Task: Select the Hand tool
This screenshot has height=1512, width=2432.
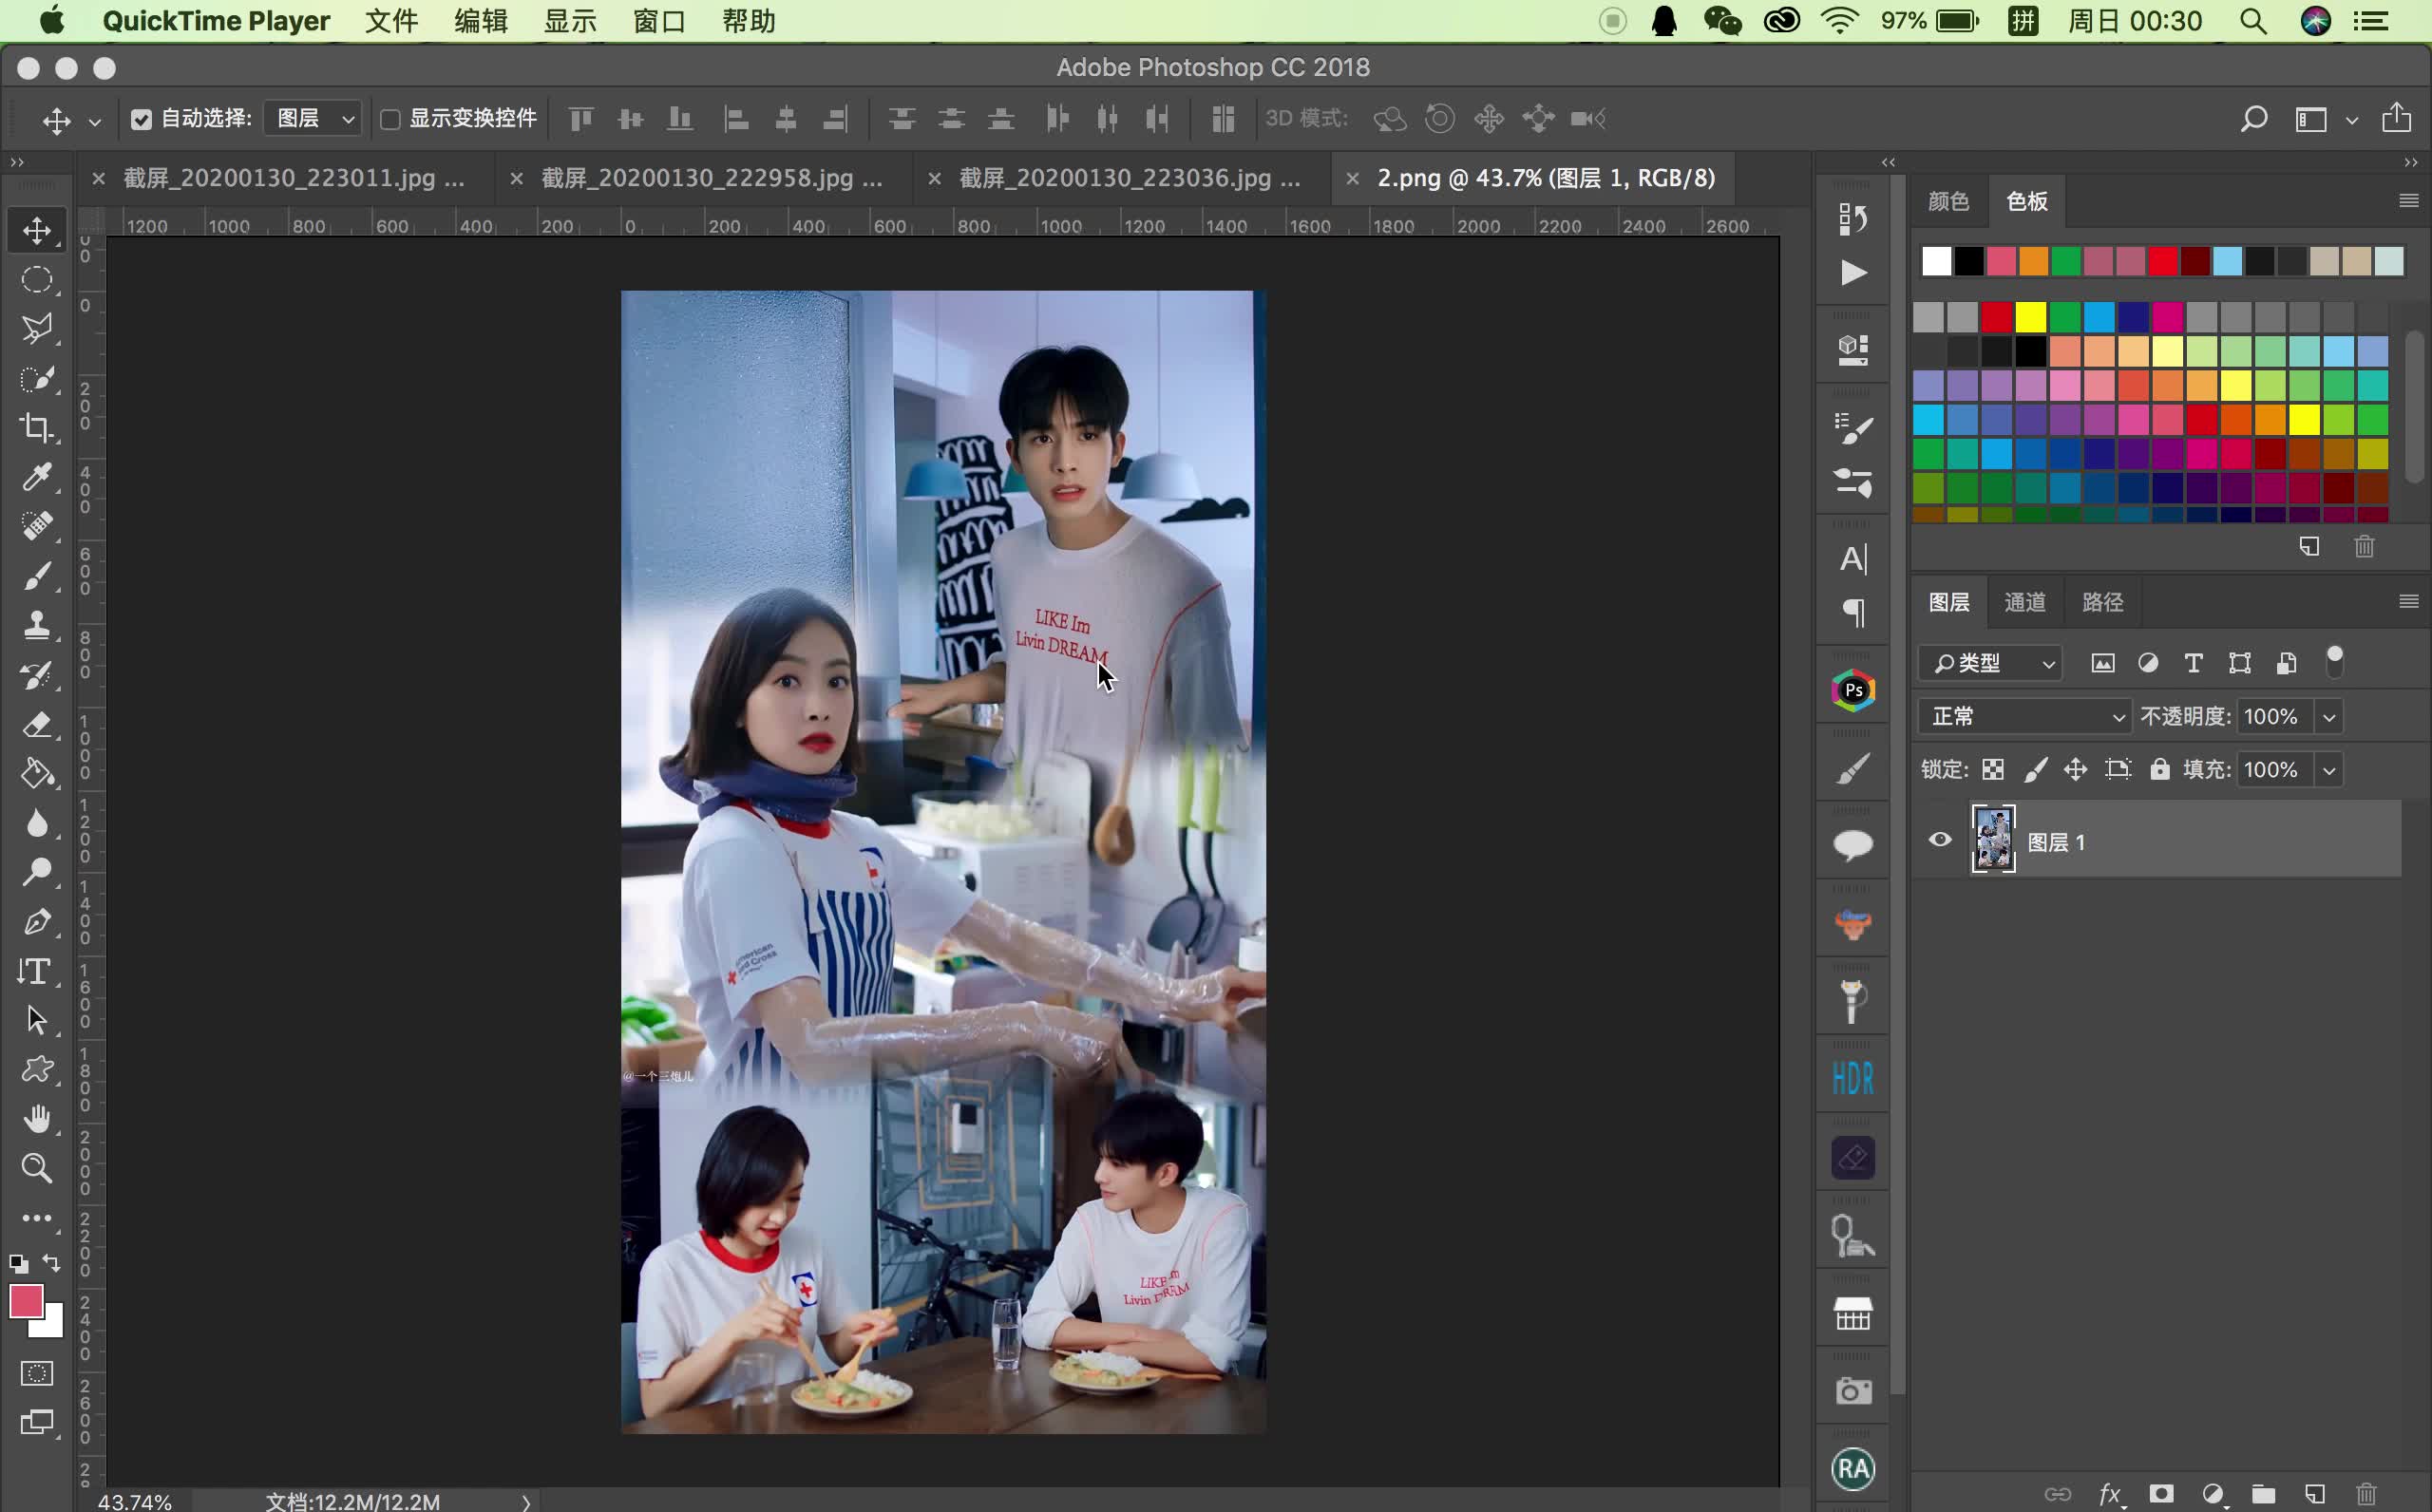Action: (37, 1119)
